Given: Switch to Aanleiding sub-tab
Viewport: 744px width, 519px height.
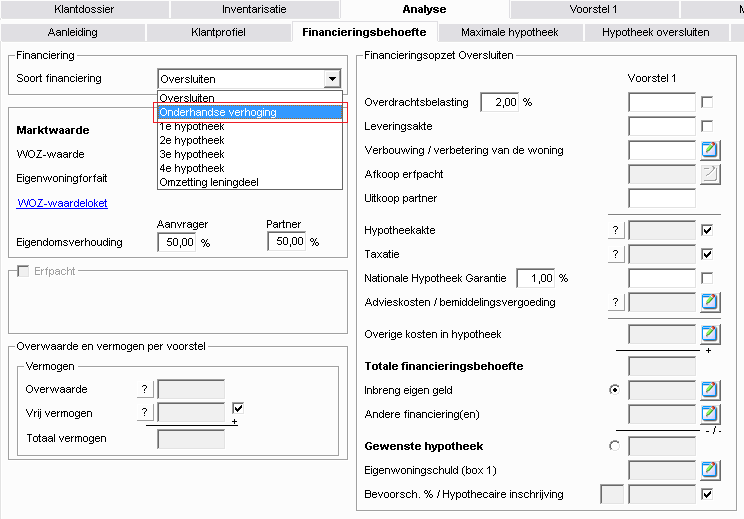Looking at the screenshot, I should (73, 32).
